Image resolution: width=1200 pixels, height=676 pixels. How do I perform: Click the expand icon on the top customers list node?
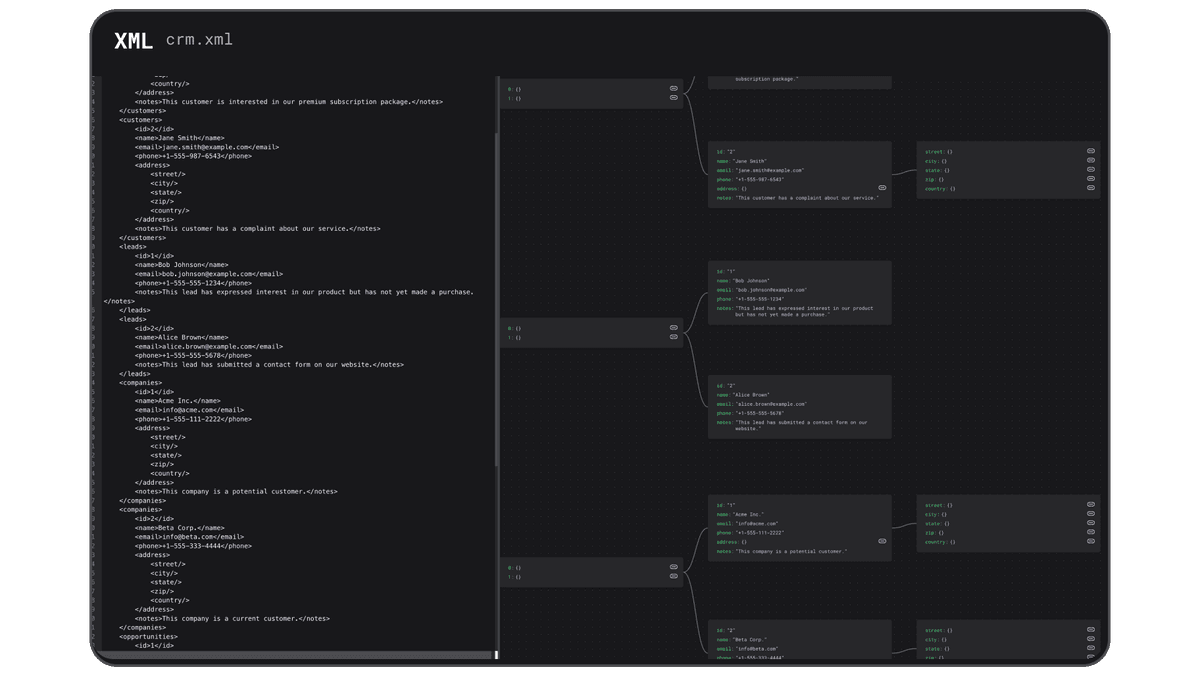[674, 87]
